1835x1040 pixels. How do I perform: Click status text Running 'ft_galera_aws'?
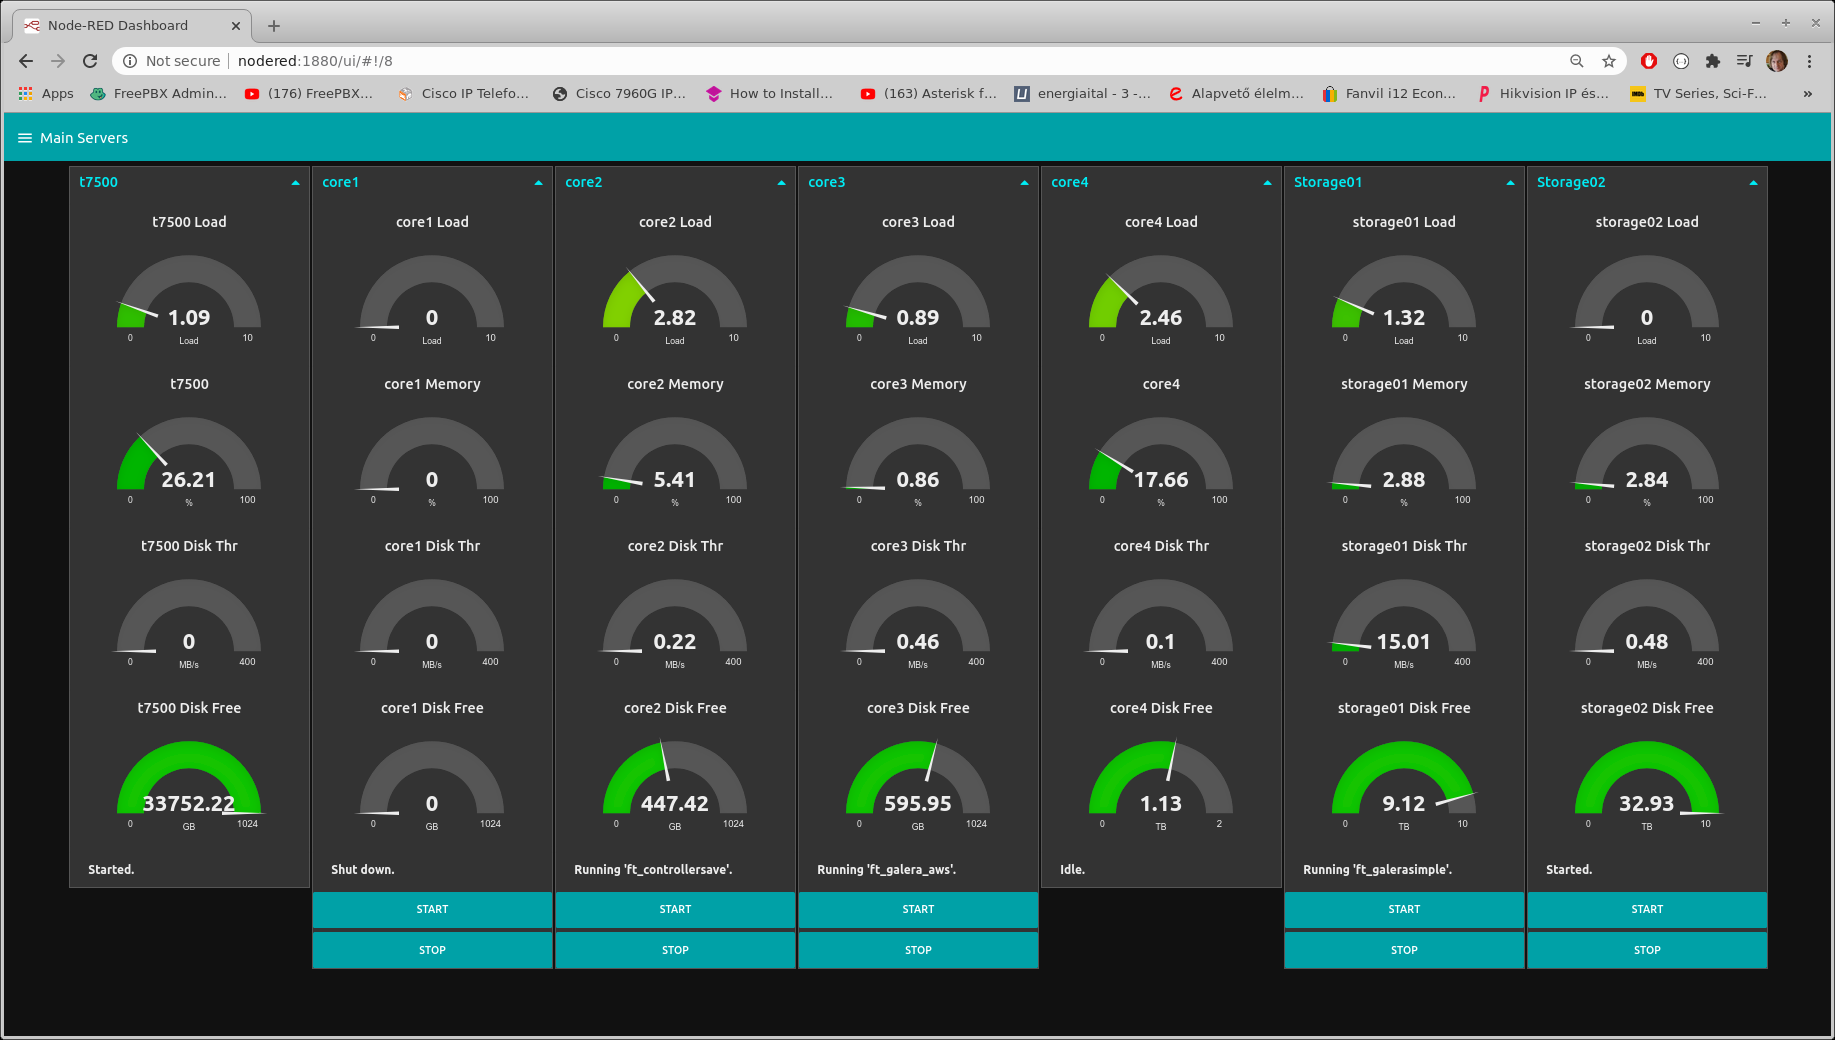pos(887,870)
